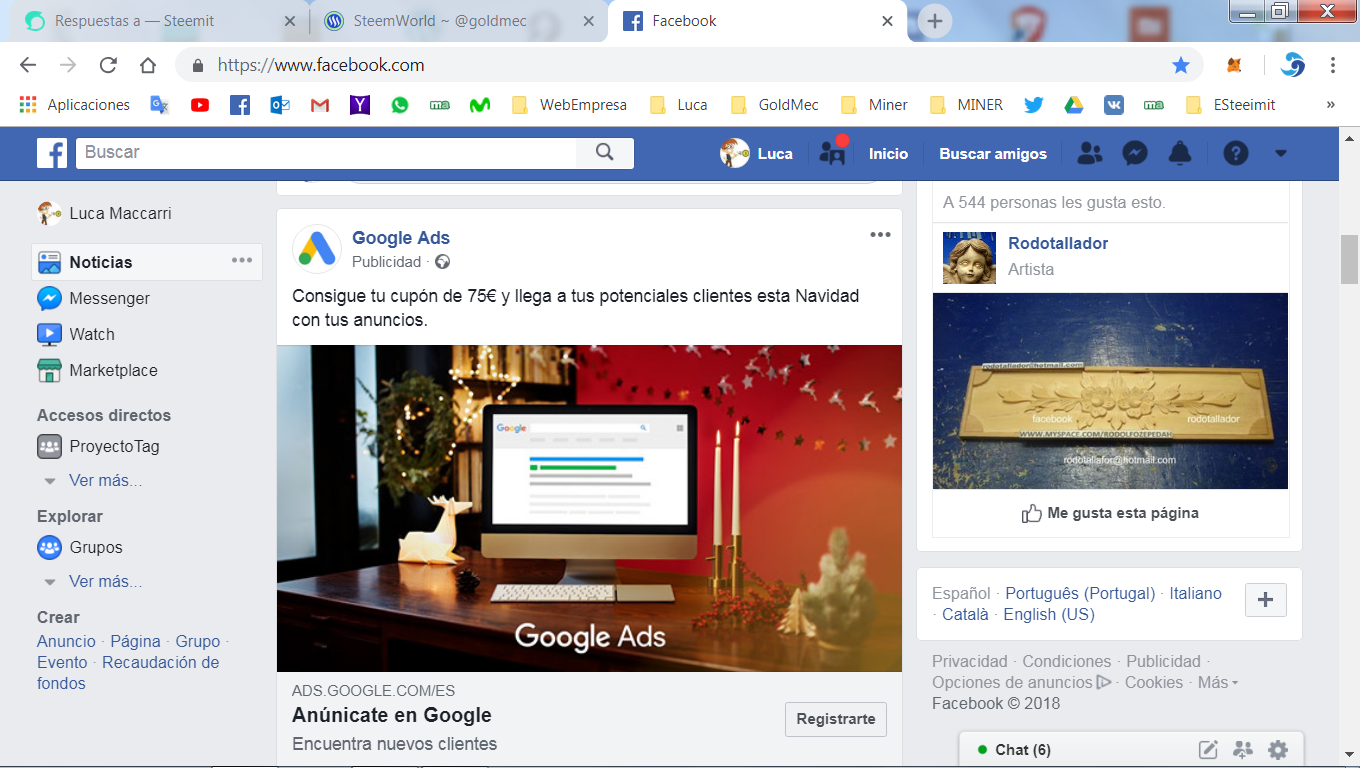Open the Gmail bookmark
The height and width of the screenshot is (768, 1360).
320,105
